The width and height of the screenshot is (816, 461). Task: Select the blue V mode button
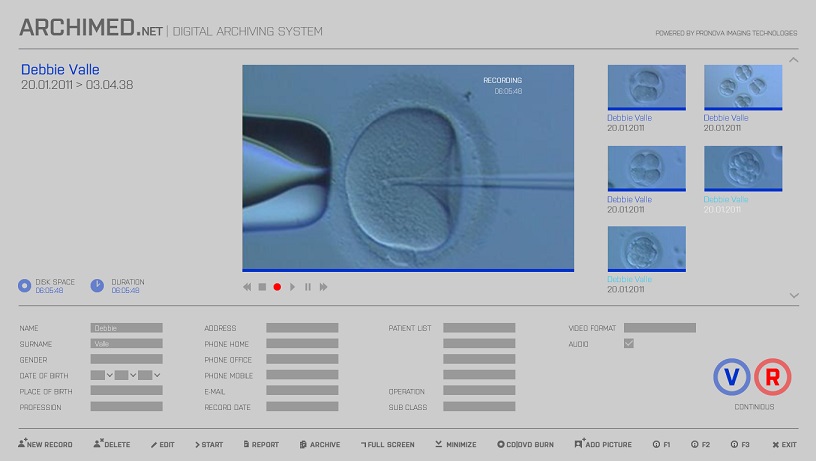(731, 377)
